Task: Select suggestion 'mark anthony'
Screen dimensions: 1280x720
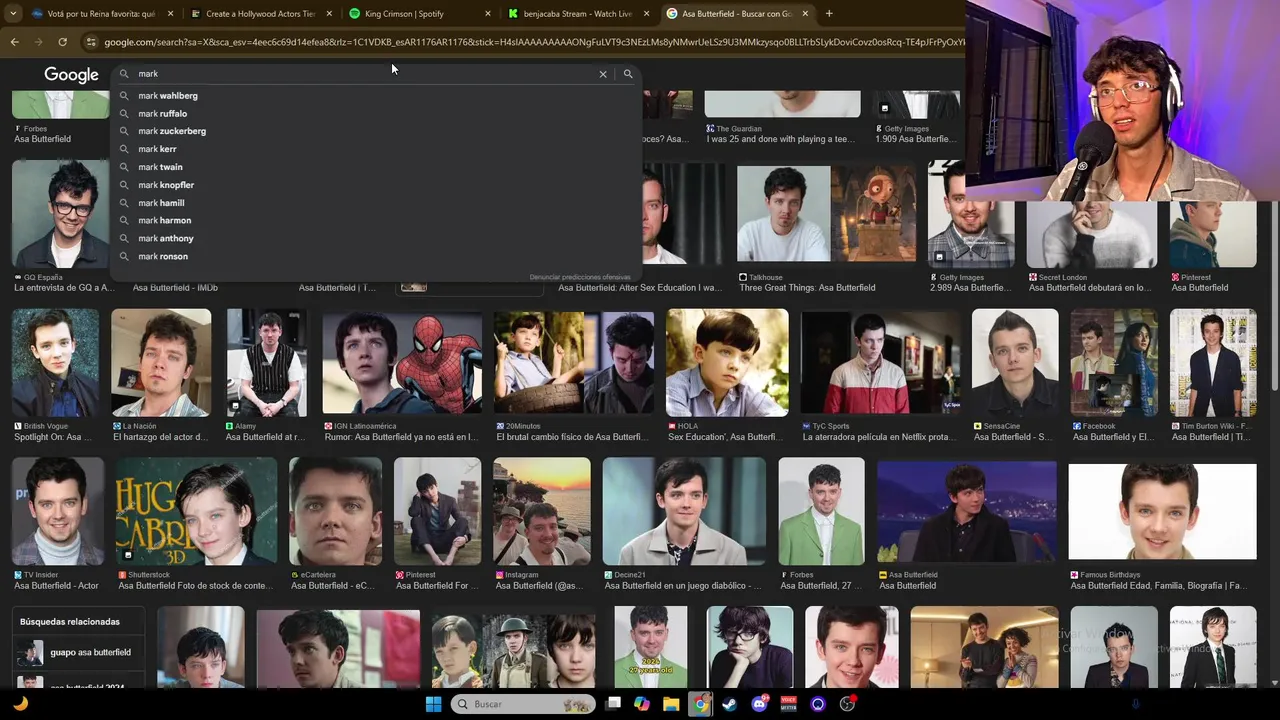Action: tap(375, 238)
